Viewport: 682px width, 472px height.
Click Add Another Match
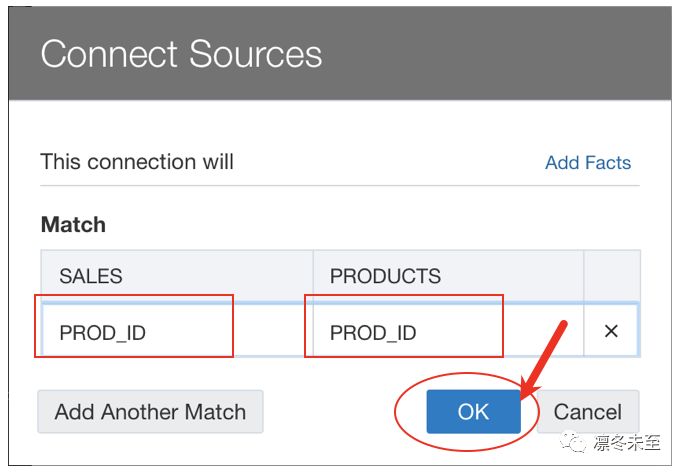(150, 412)
